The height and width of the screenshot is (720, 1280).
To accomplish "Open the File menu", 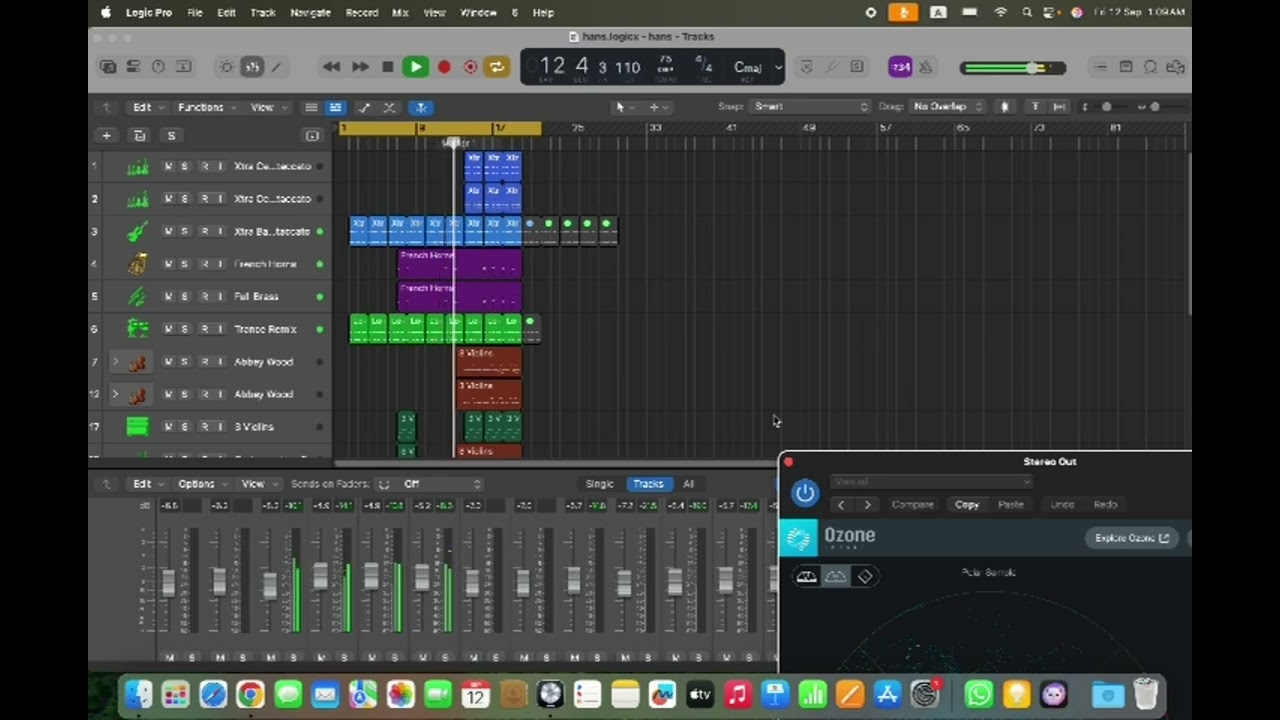I will (x=195, y=12).
